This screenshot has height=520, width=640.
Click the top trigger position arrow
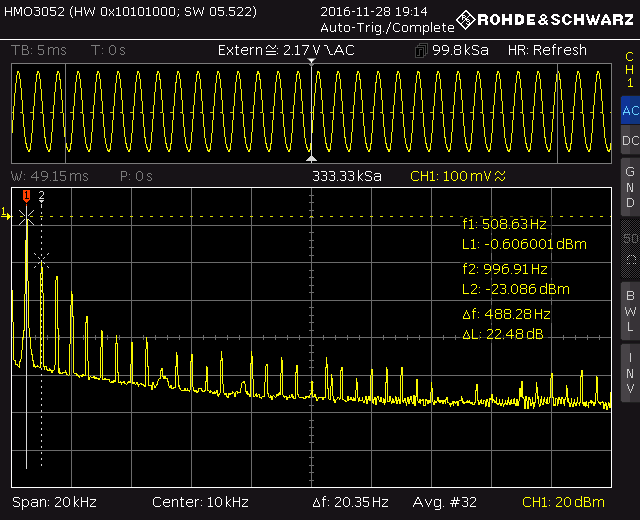click(312, 63)
